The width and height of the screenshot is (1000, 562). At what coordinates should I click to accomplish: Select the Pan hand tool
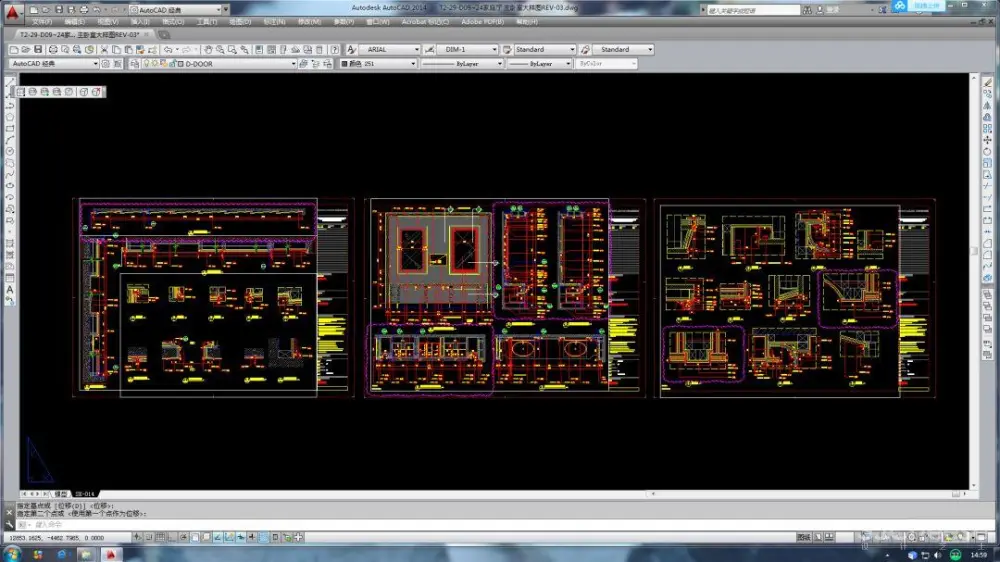point(209,49)
